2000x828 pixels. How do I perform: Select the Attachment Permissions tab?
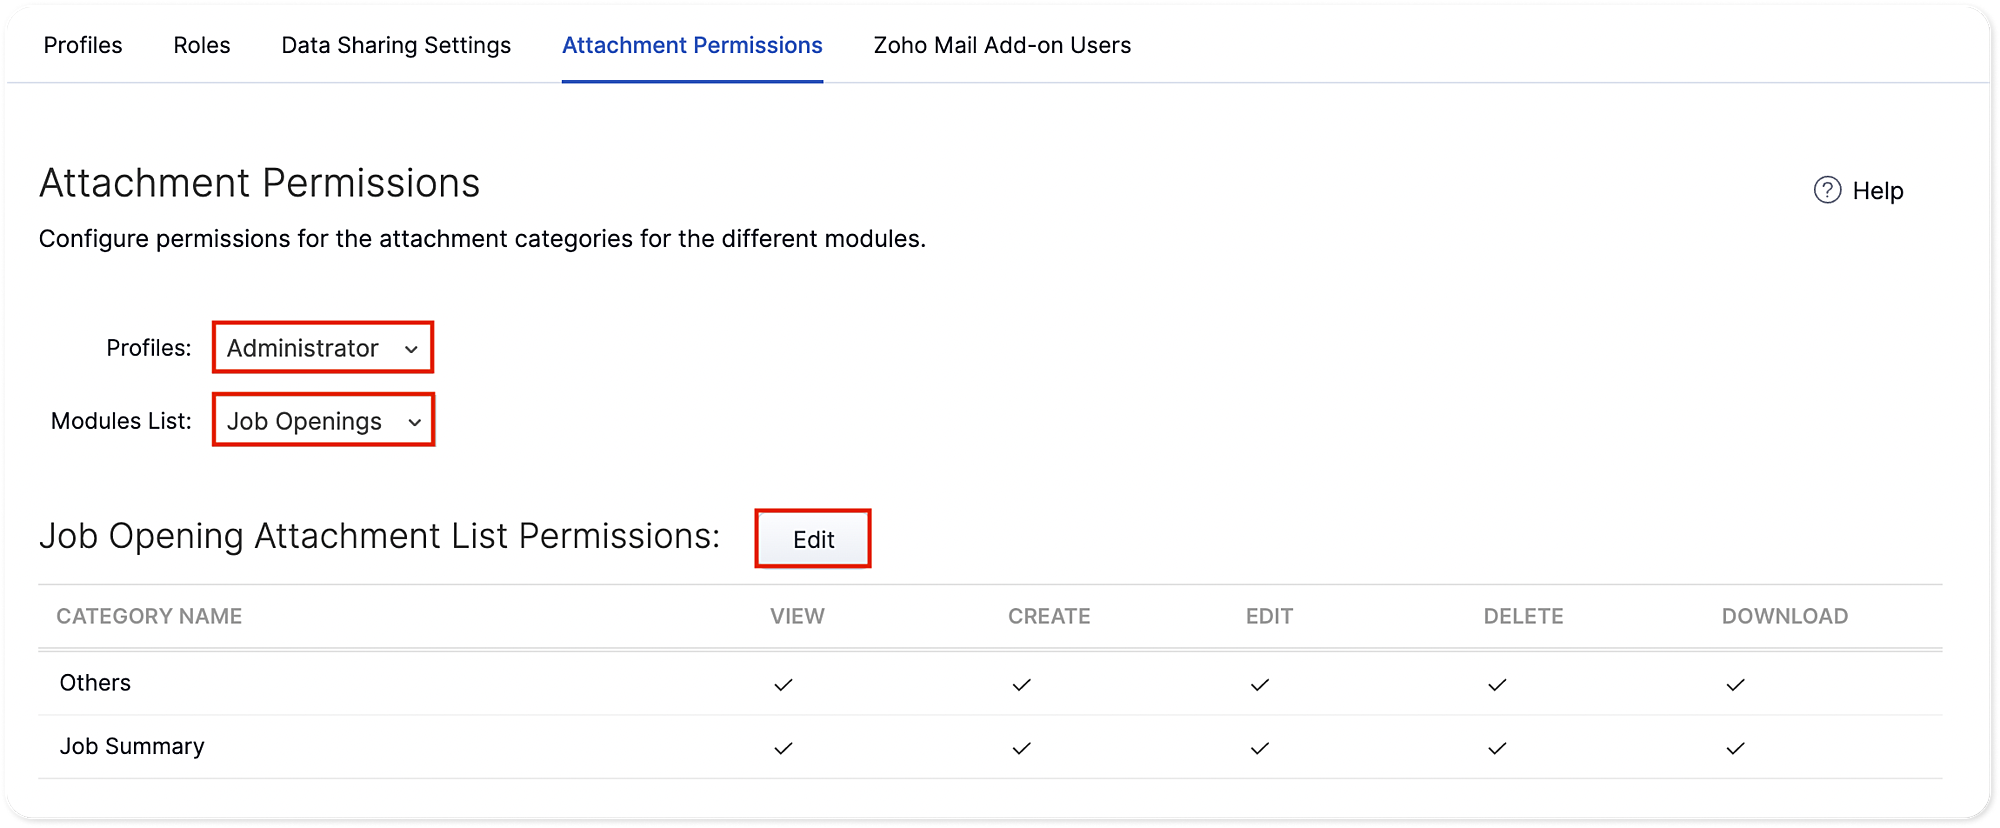click(x=692, y=45)
